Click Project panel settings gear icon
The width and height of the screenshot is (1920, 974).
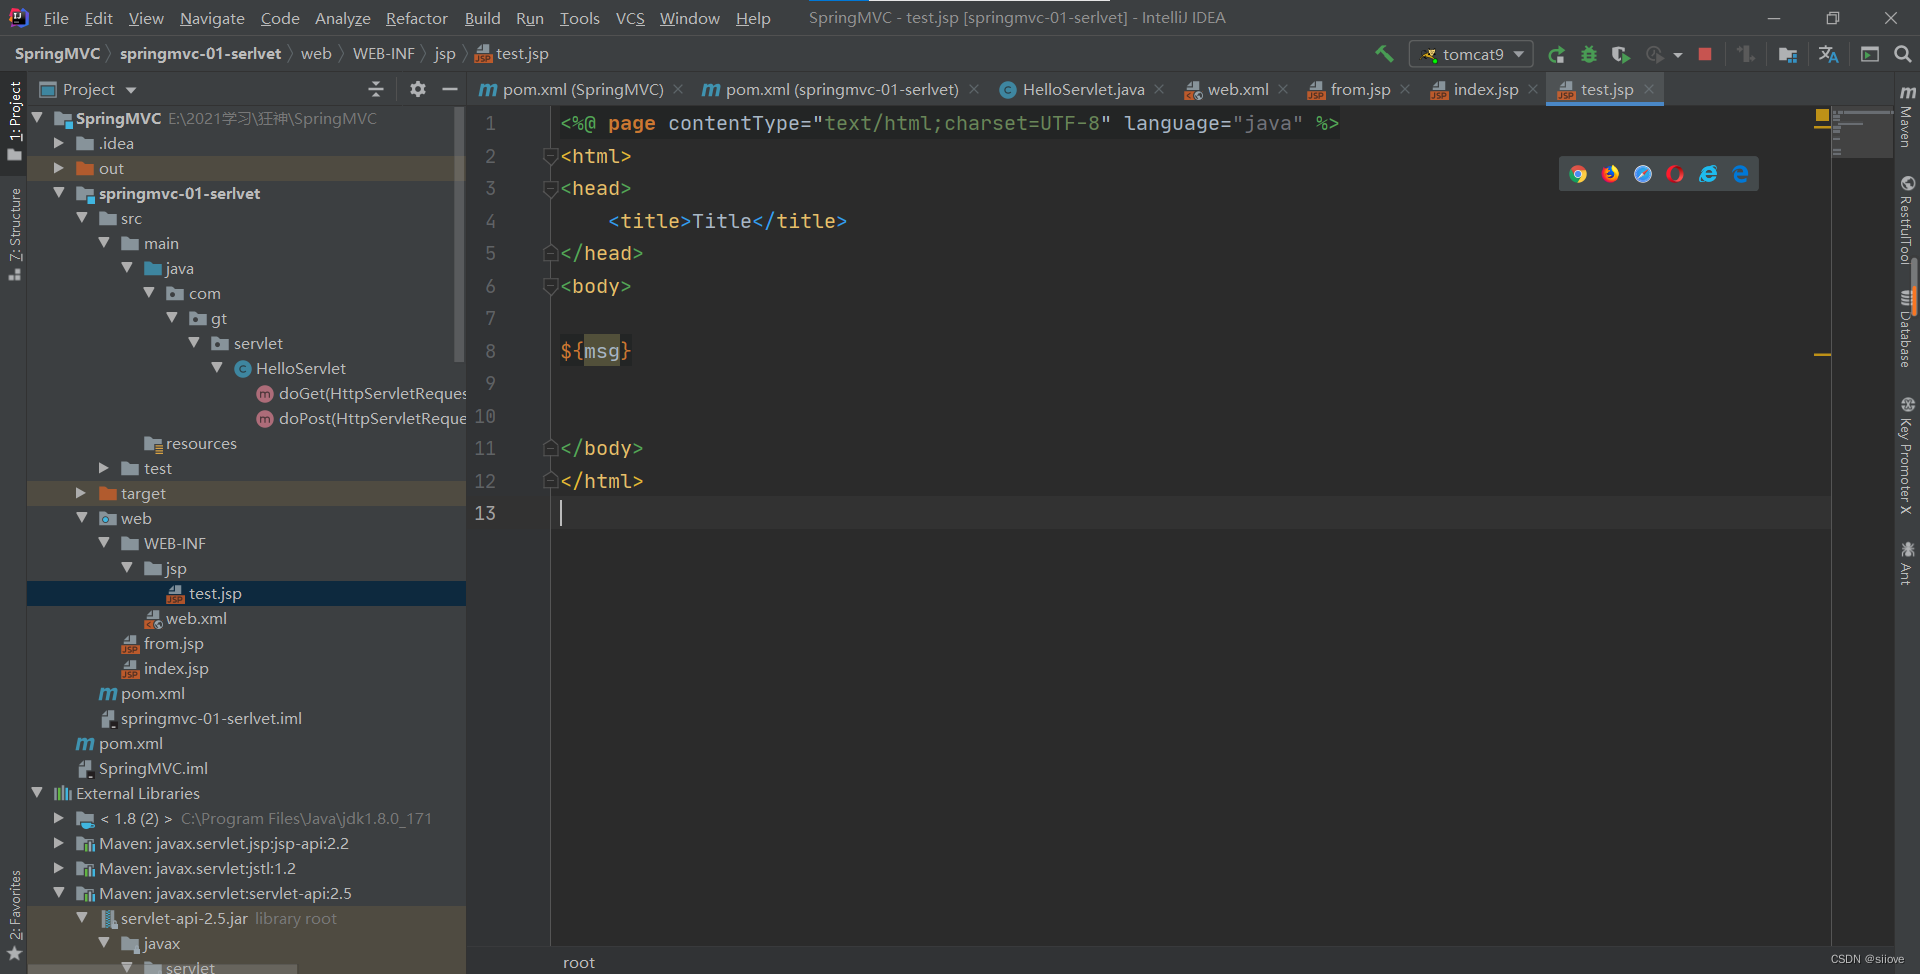click(x=418, y=89)
